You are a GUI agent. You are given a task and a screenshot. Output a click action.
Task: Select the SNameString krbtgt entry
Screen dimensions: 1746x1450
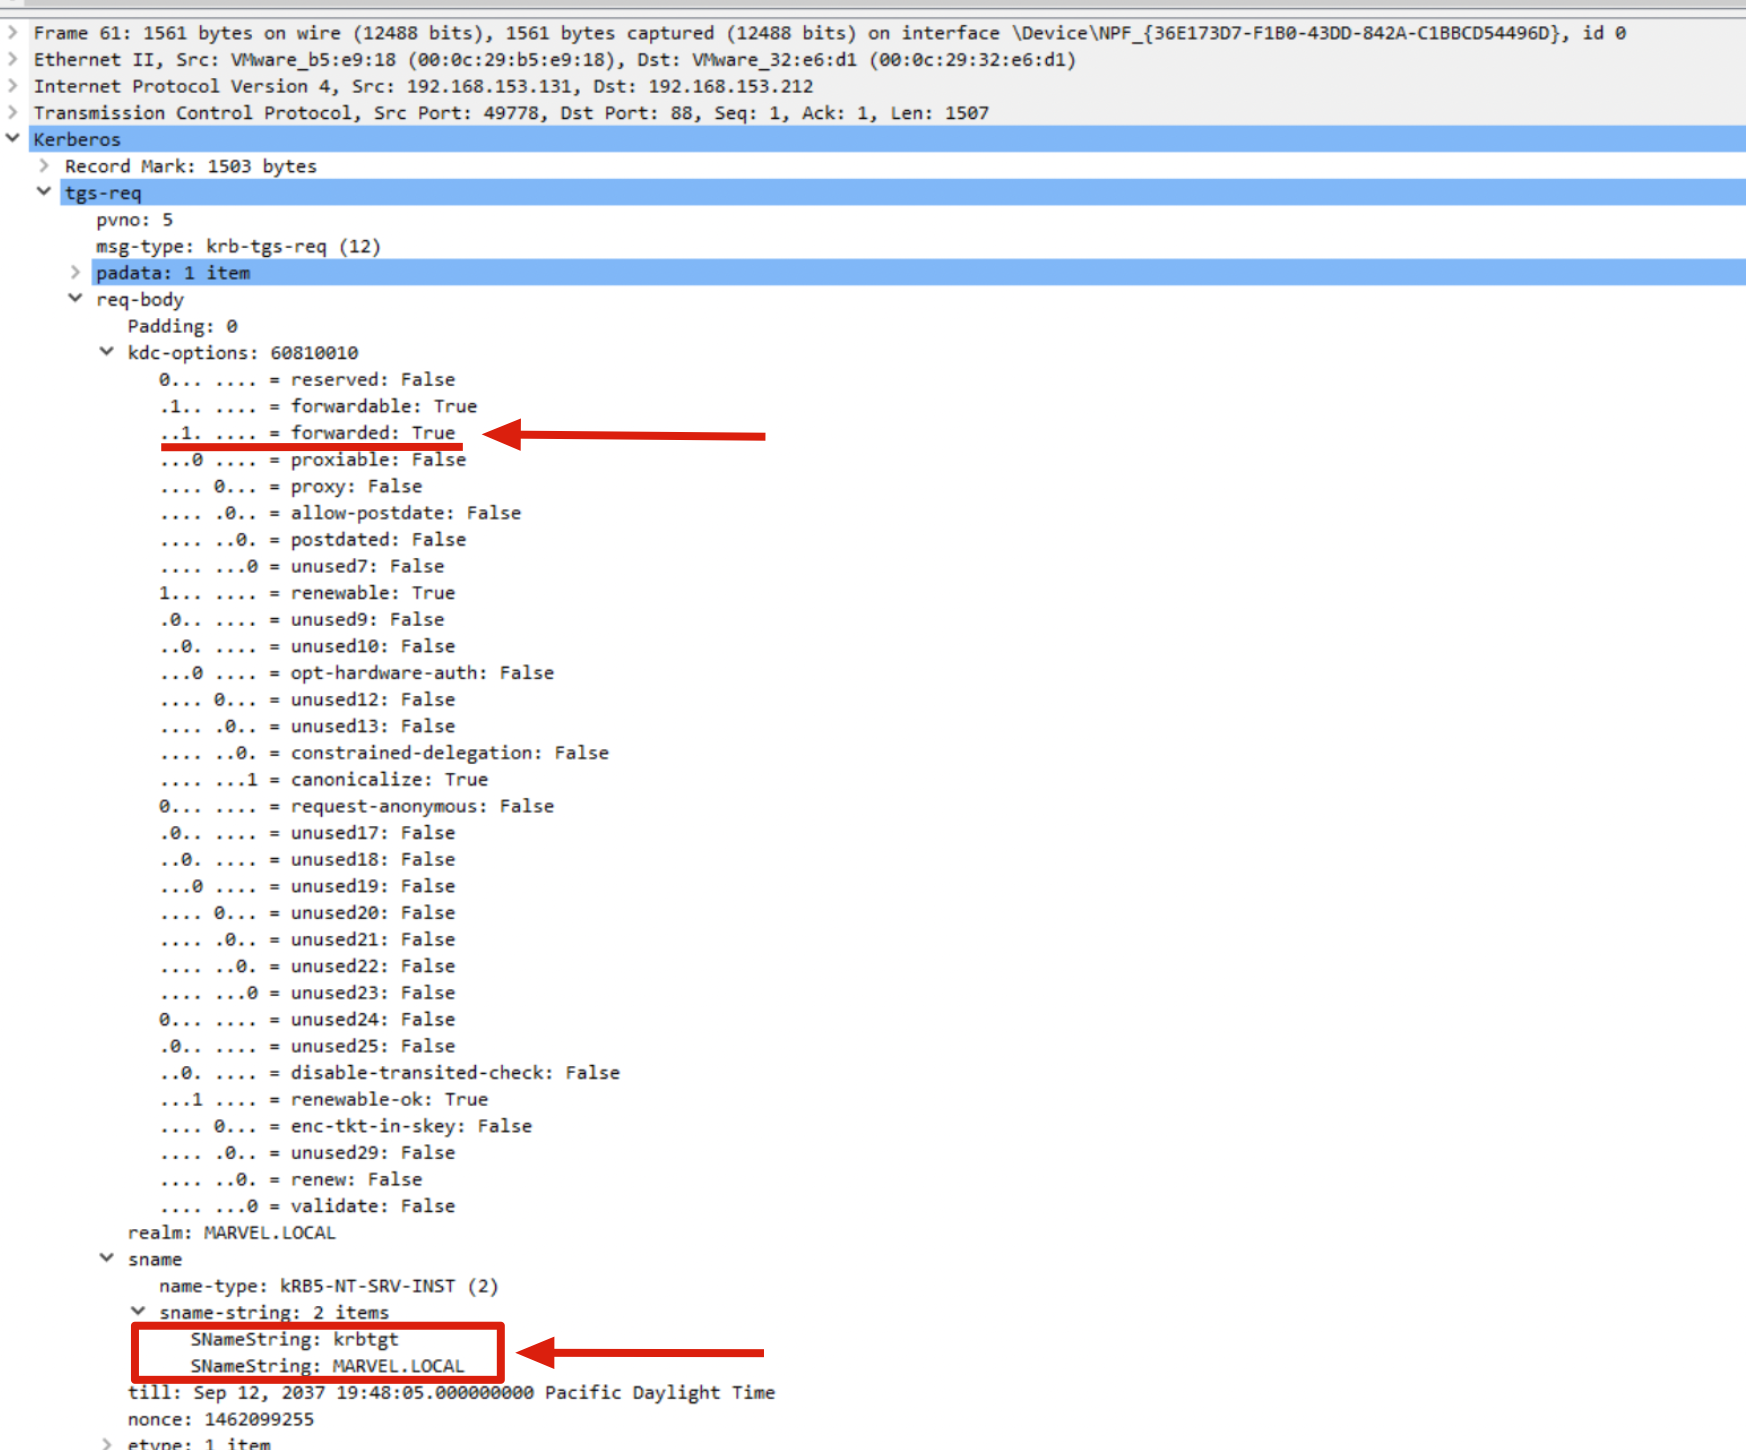coord(294,1339)
